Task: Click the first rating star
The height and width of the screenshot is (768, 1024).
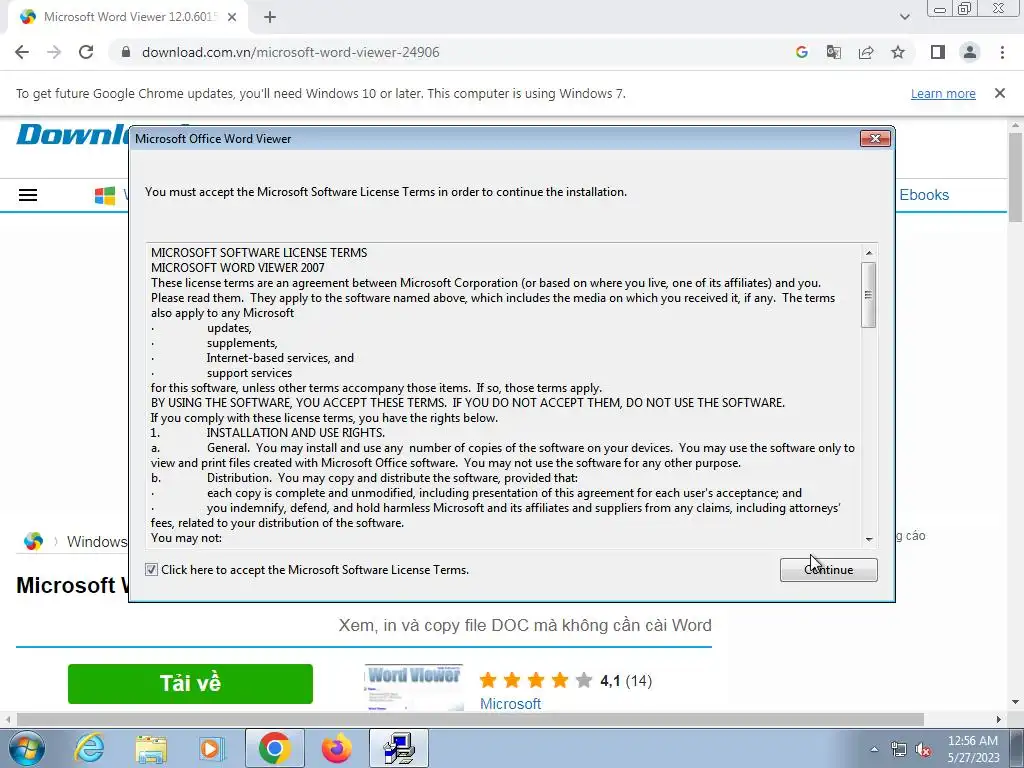Action: [x=488, y=680]
